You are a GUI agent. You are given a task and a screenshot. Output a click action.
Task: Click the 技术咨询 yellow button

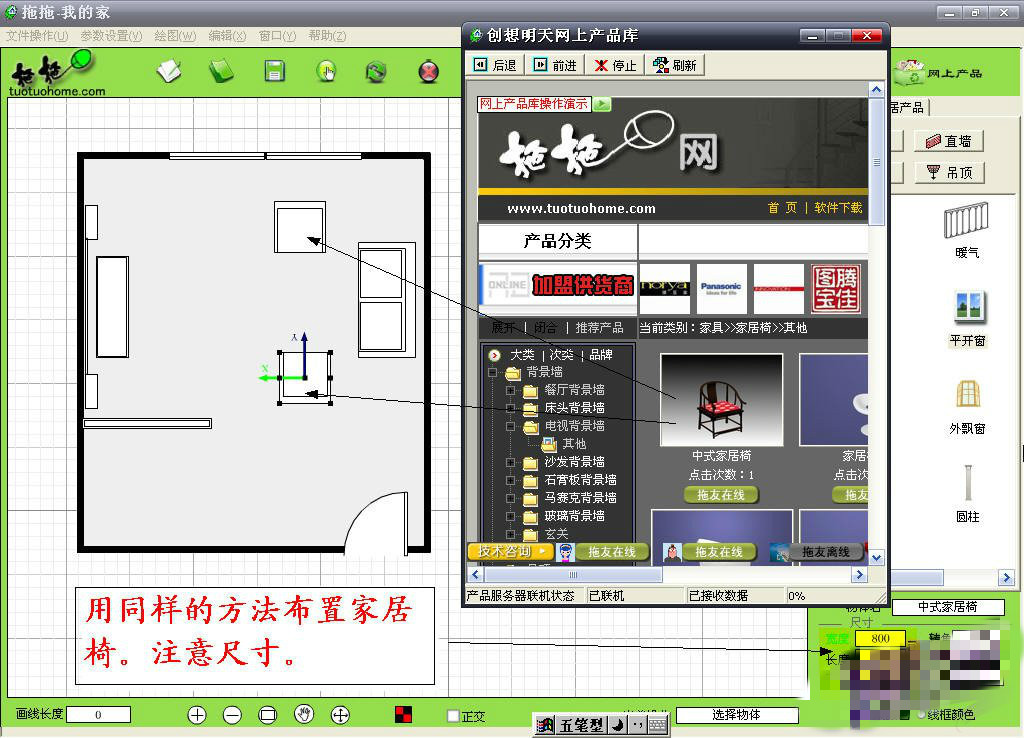(511, 552)
